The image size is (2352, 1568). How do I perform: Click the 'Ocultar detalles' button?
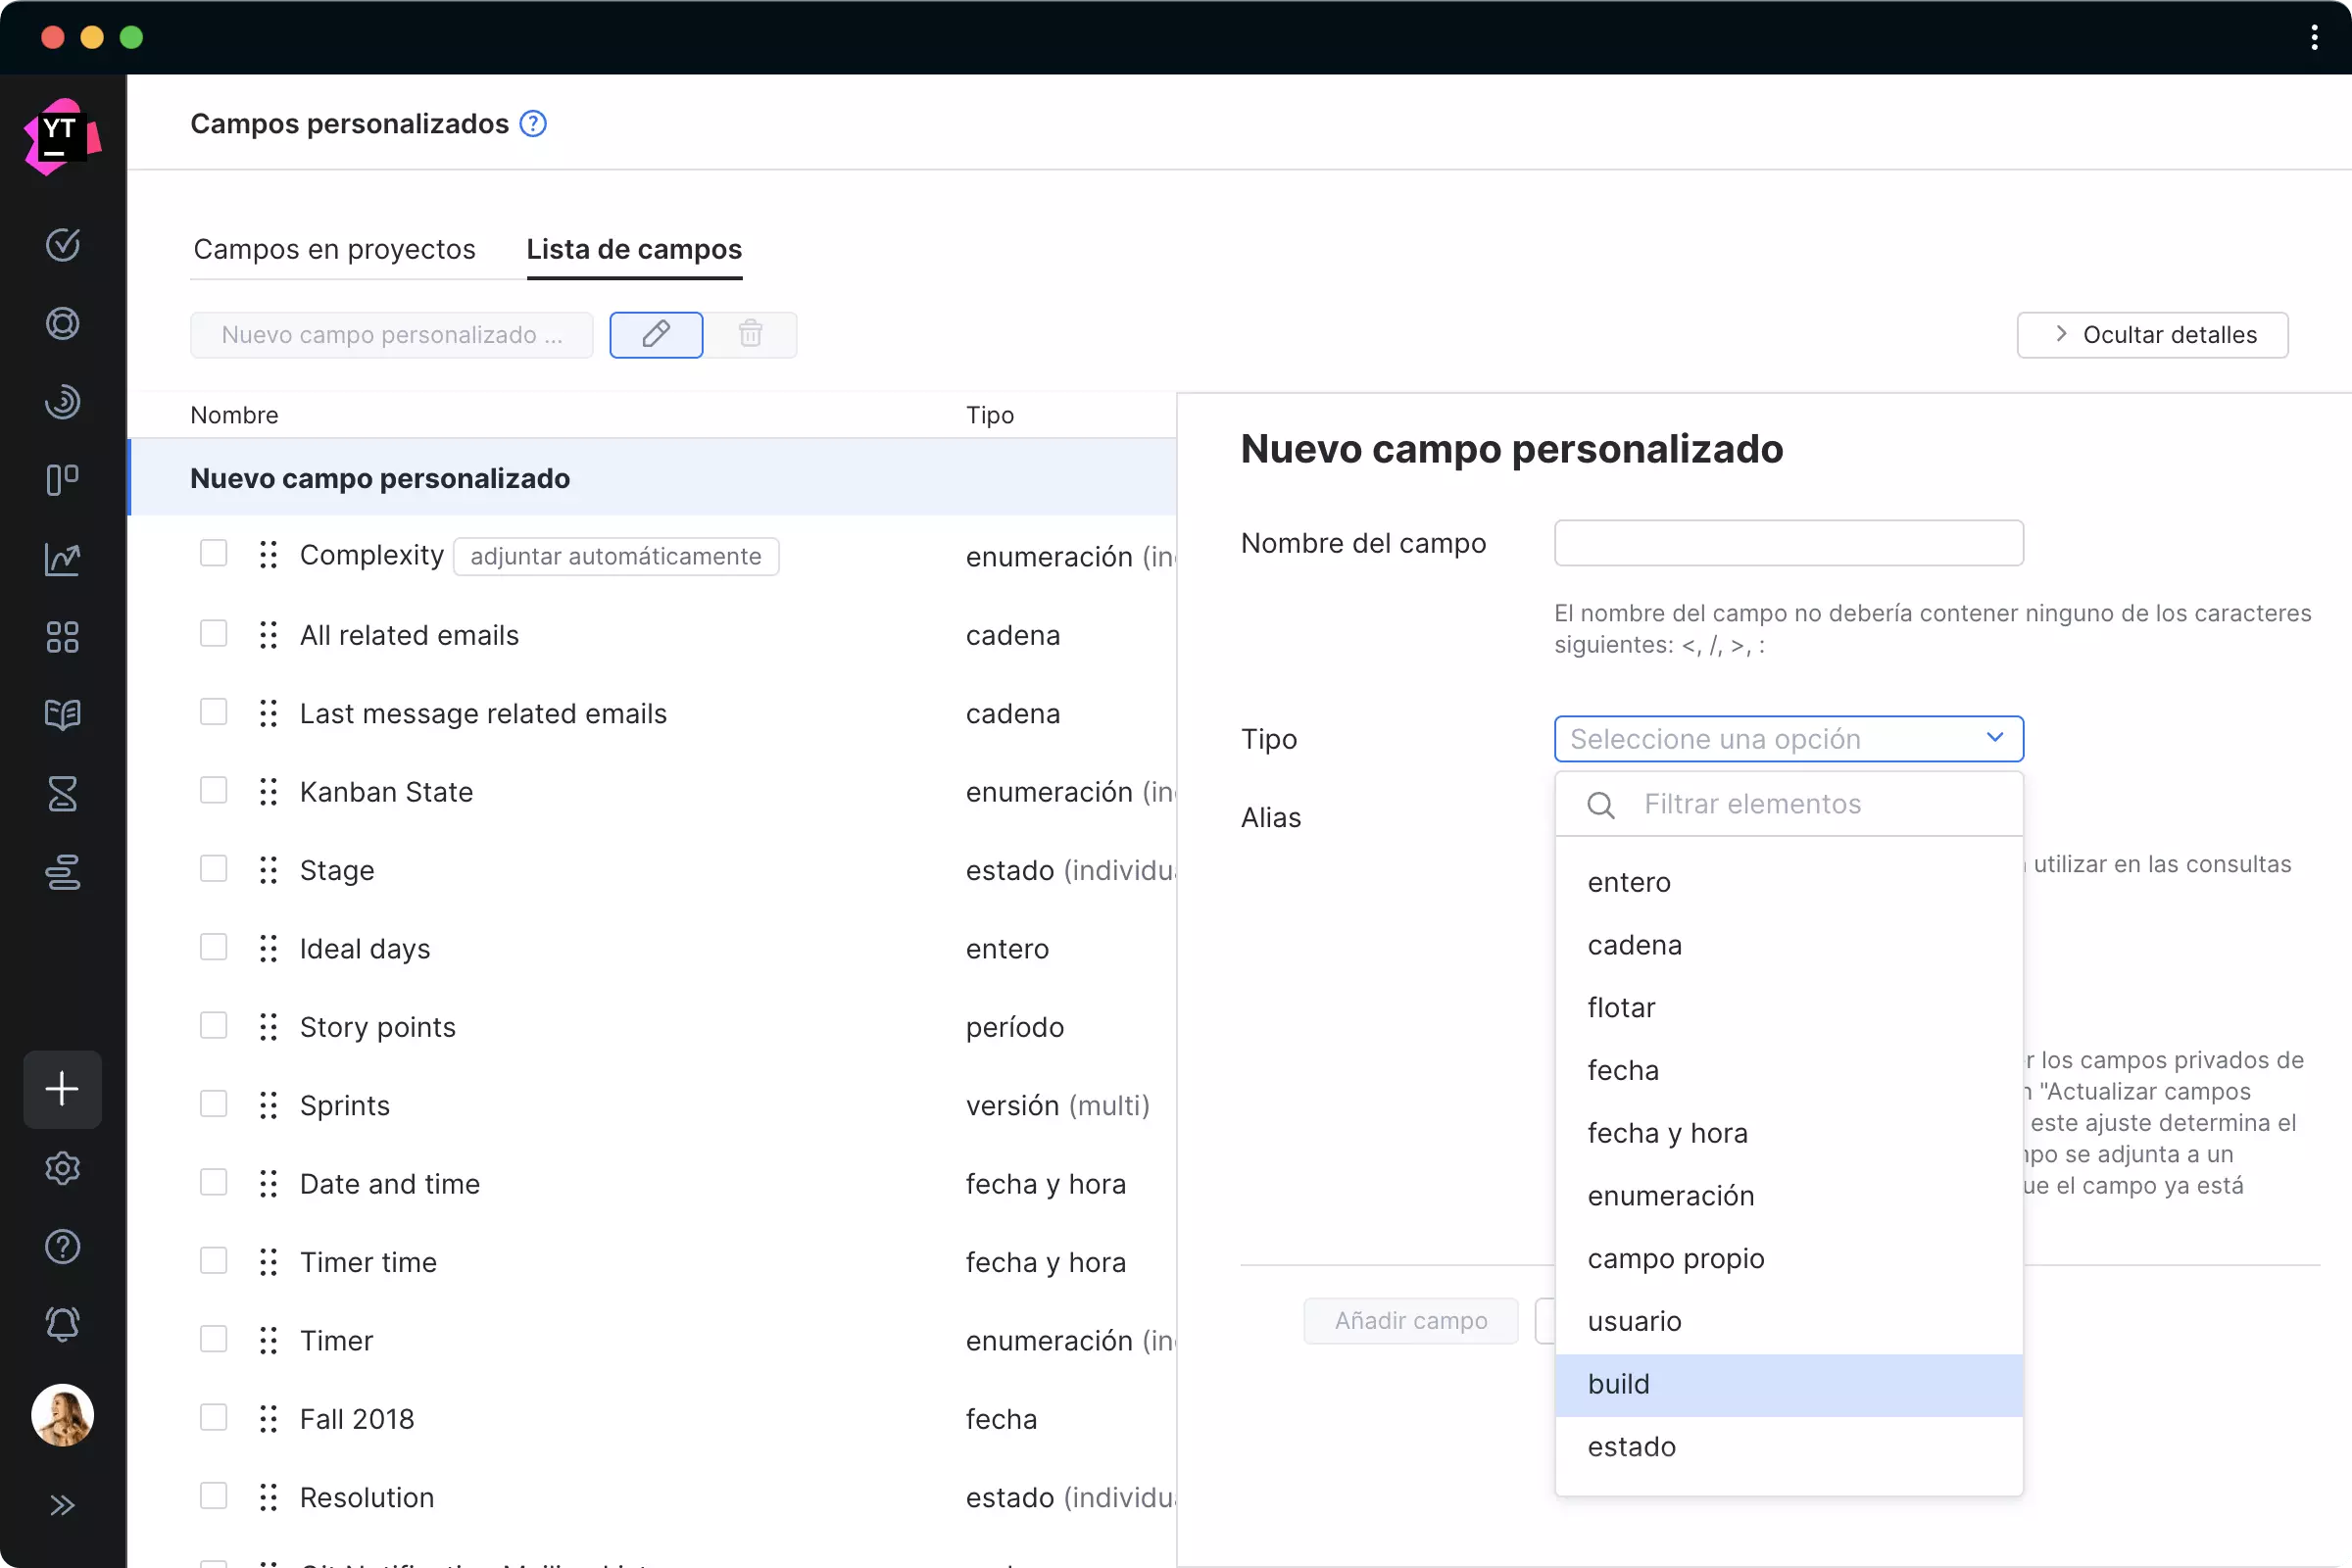point(2152,335)
